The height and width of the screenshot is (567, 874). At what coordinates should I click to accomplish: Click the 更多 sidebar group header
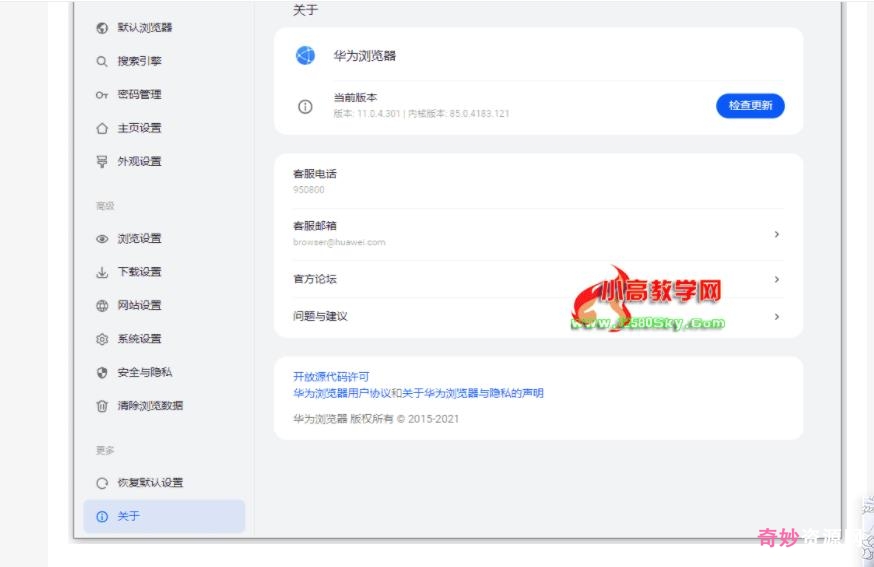point(105,450)
